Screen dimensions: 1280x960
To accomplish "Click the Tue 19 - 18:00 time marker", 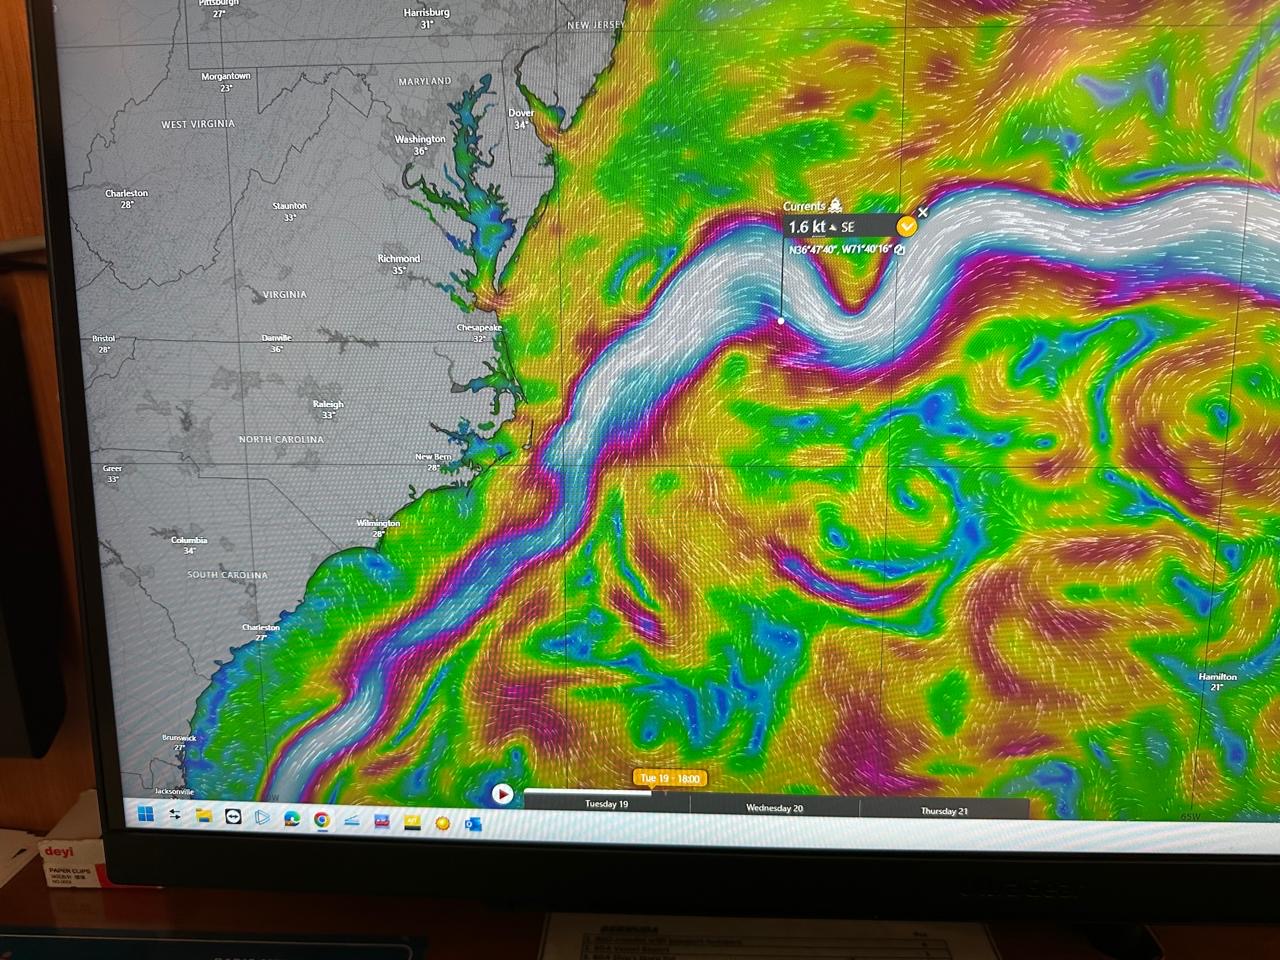I will pyautogui.click(x=669, y=778).
